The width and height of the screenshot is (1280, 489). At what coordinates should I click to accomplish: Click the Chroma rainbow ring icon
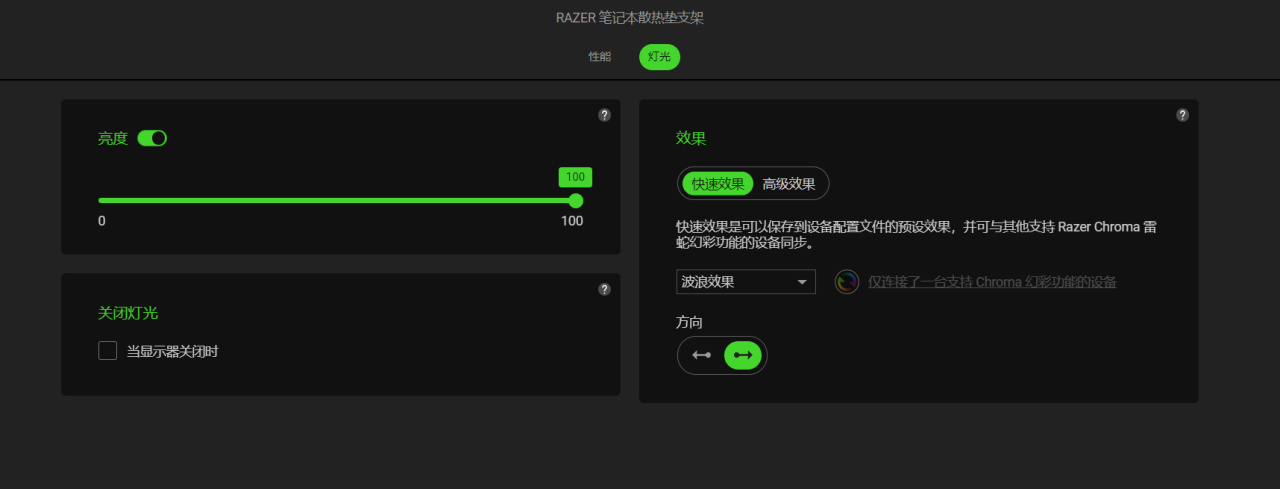pyautogui.click(x=847, y=282)
